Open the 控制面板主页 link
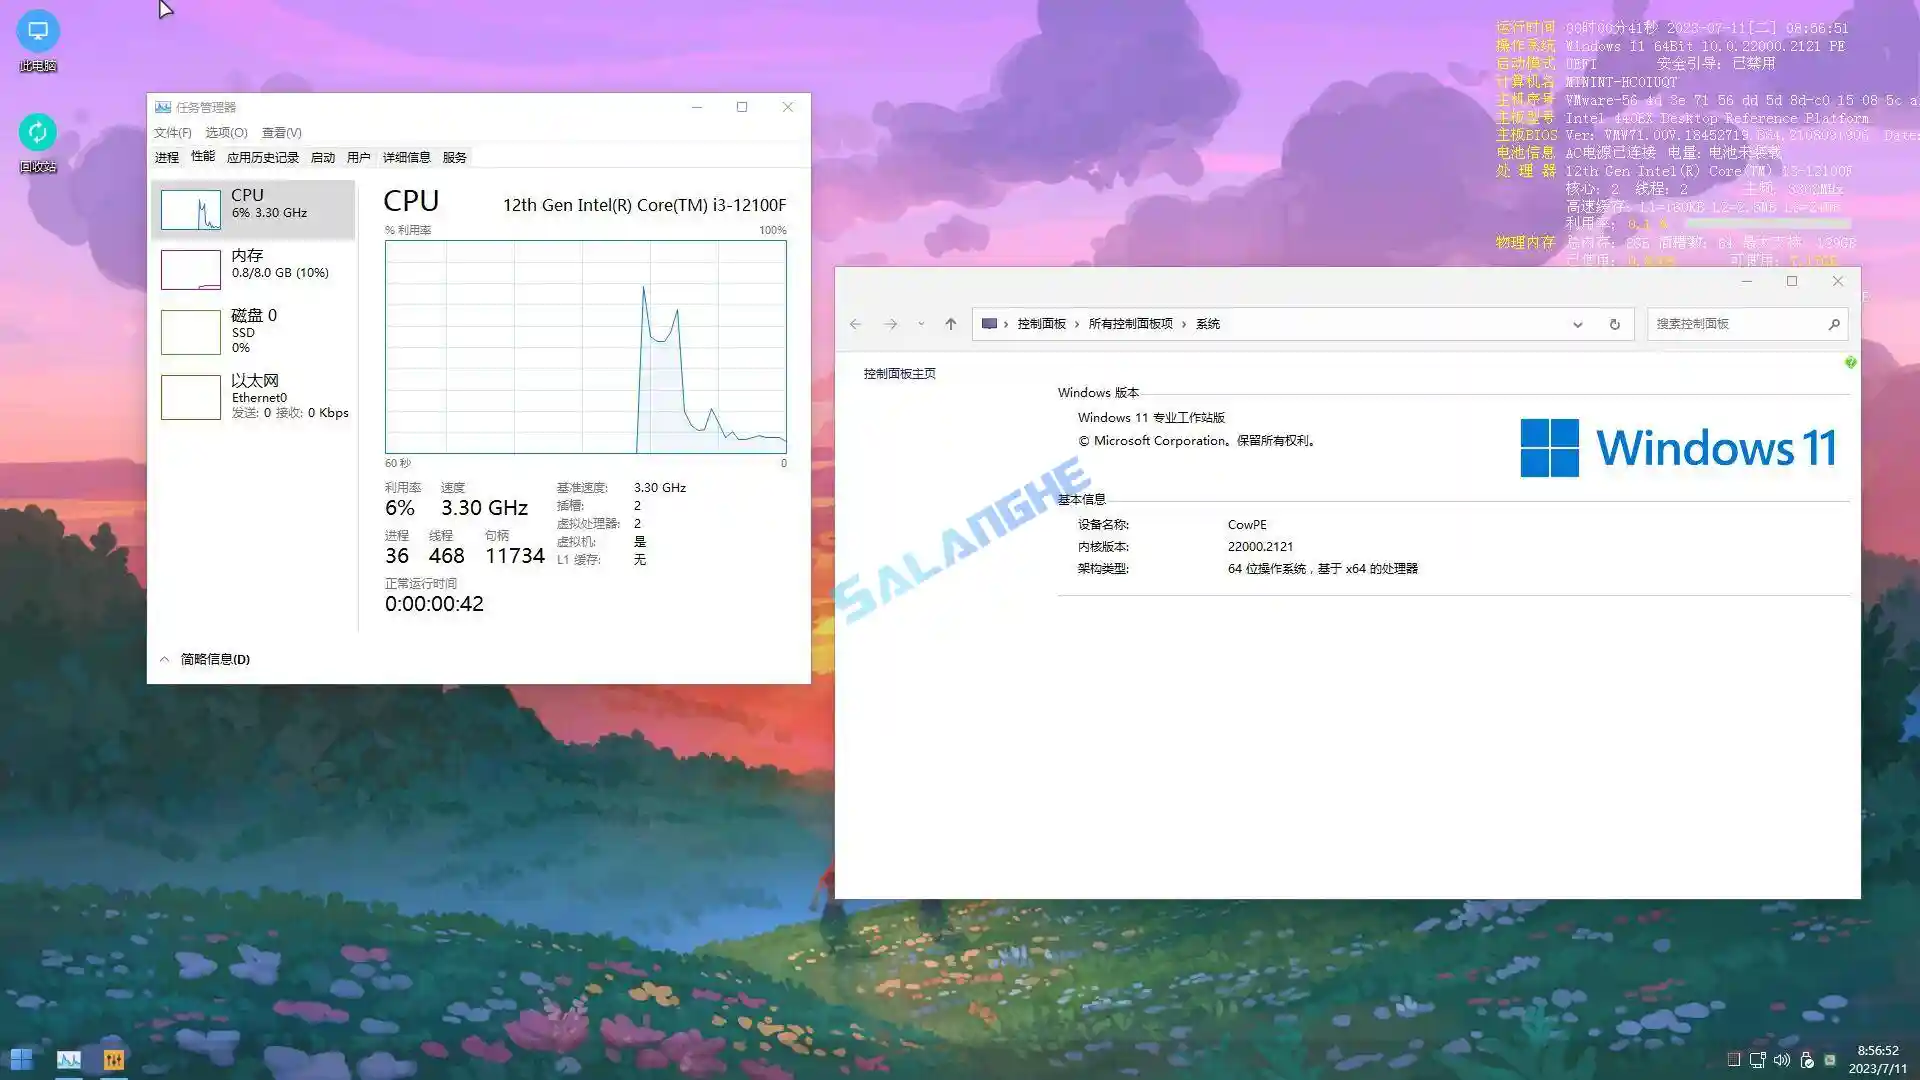 pos(899,373)
